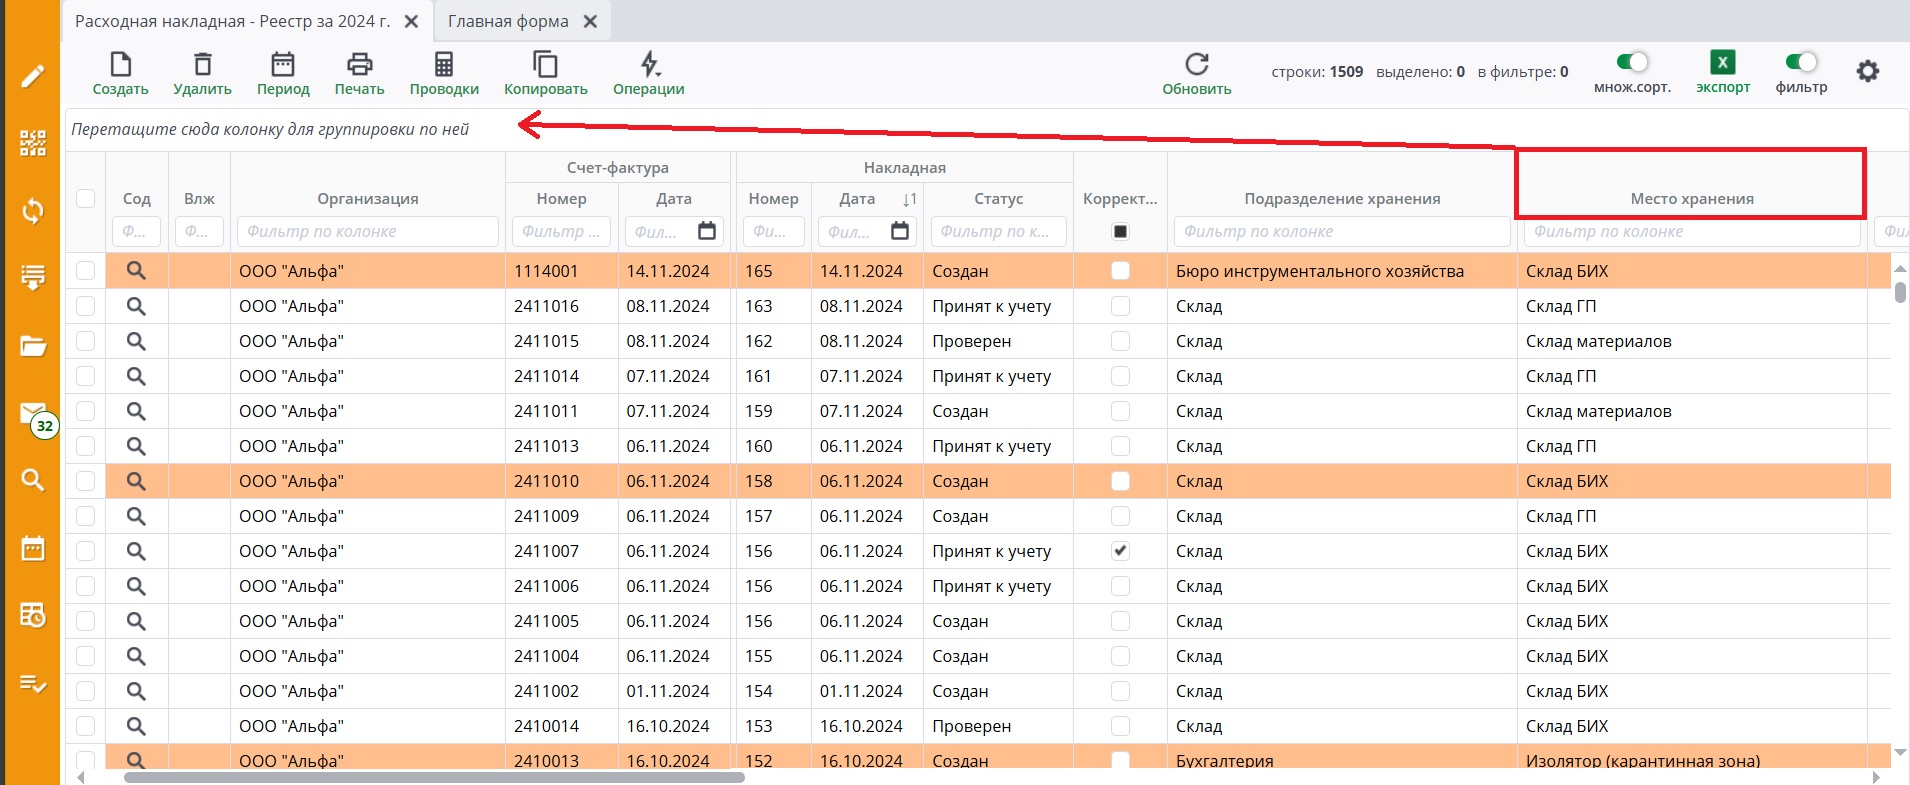Open the Операции dropdown menu
Screen dimensions: 1910x785
[649, 66]
